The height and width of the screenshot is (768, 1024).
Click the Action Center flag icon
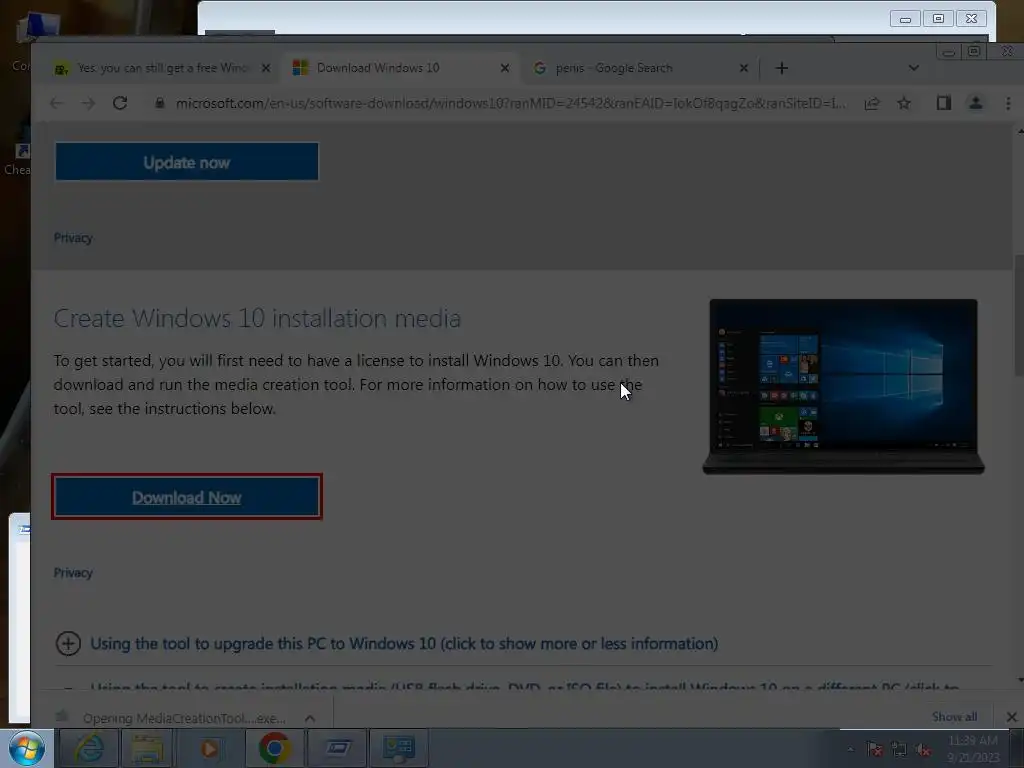click(874, 749)
